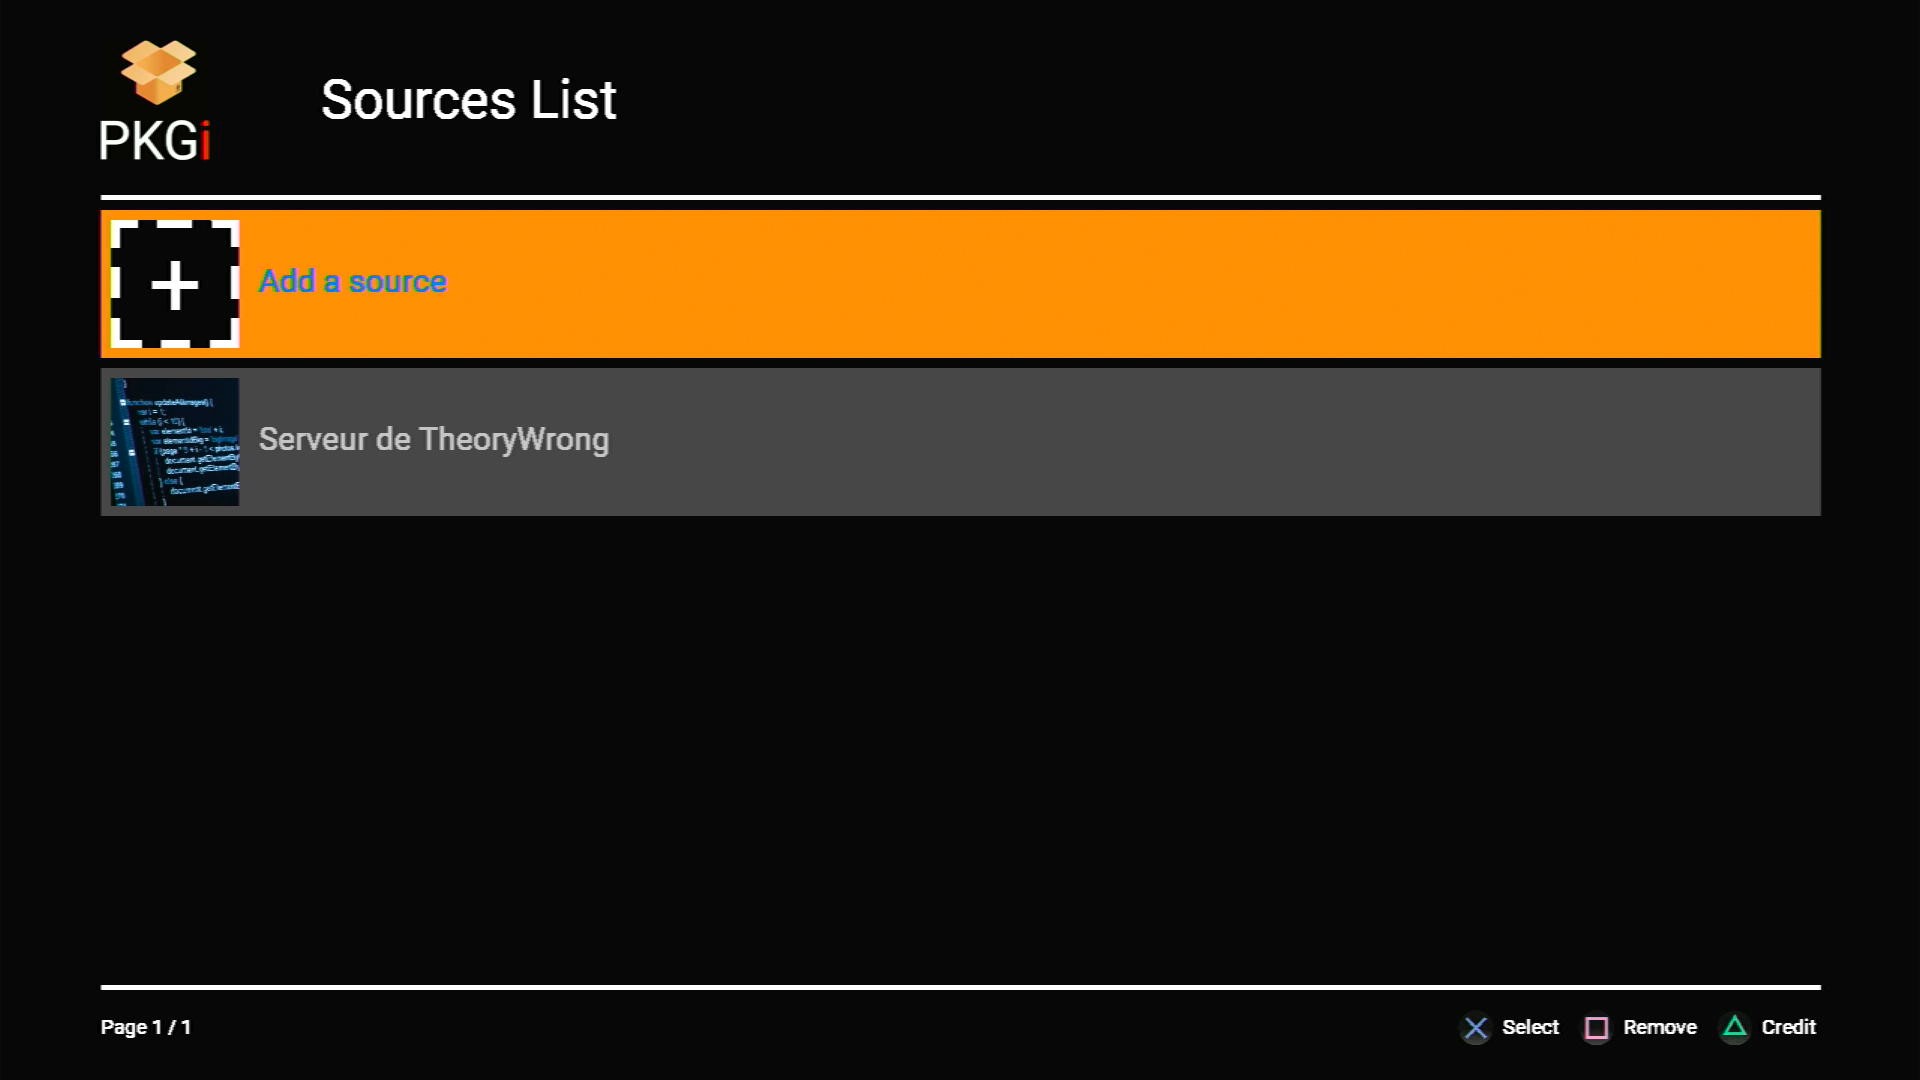Click the white divider line above the footer
1920x1080 pixels.
(x=960, y=987)
